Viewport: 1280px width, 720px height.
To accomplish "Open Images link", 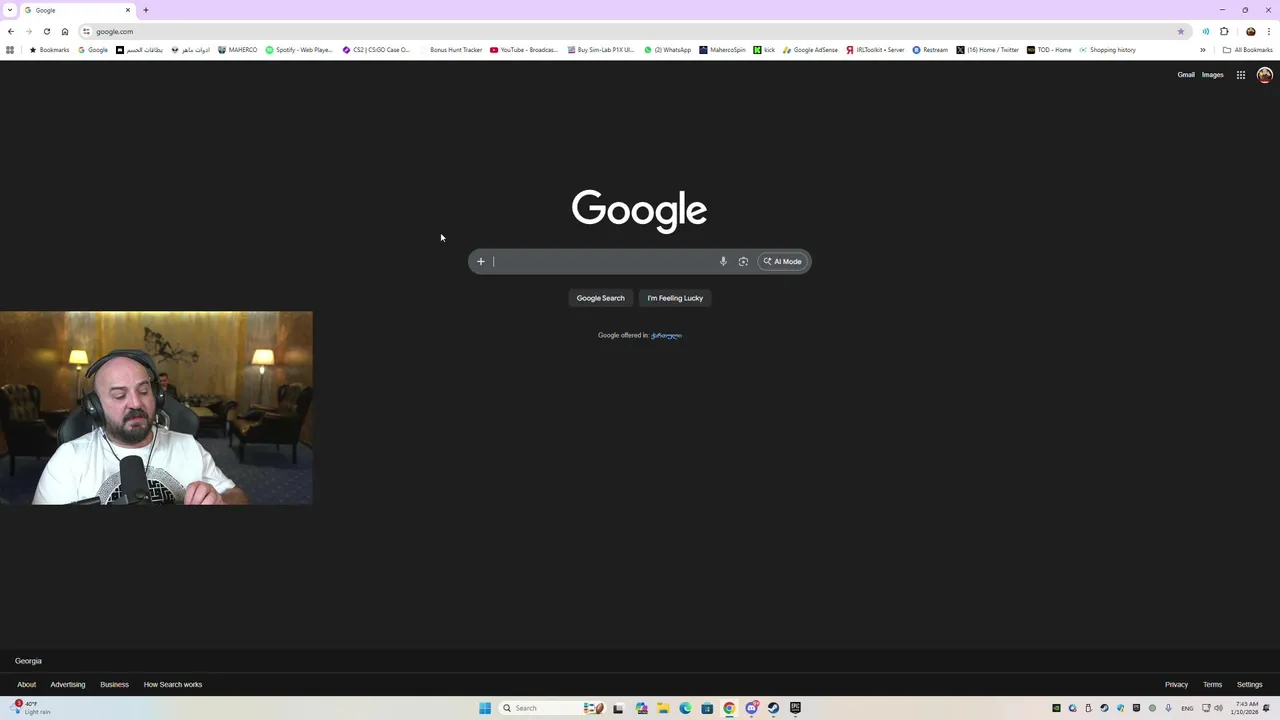I will tap(1213, 75).
